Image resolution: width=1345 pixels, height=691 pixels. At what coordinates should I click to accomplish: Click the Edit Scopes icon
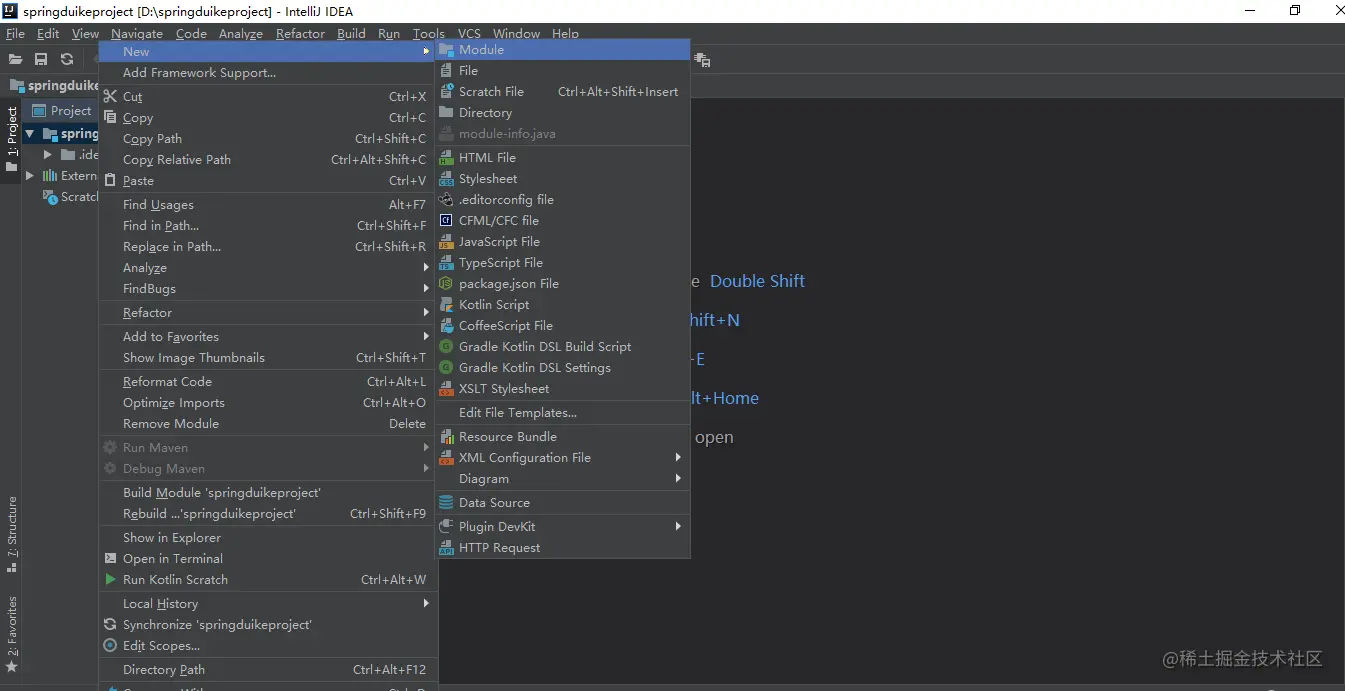point(110,646)
